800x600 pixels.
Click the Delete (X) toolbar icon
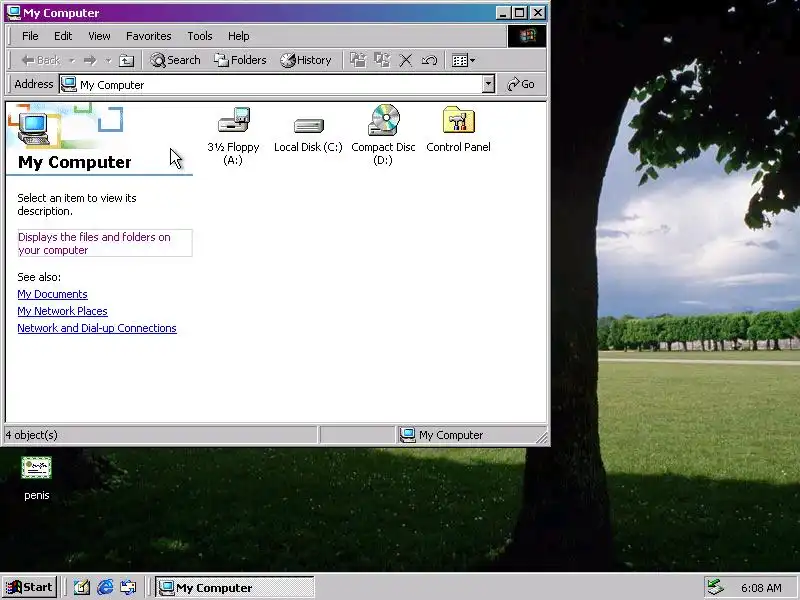(406, 60)
